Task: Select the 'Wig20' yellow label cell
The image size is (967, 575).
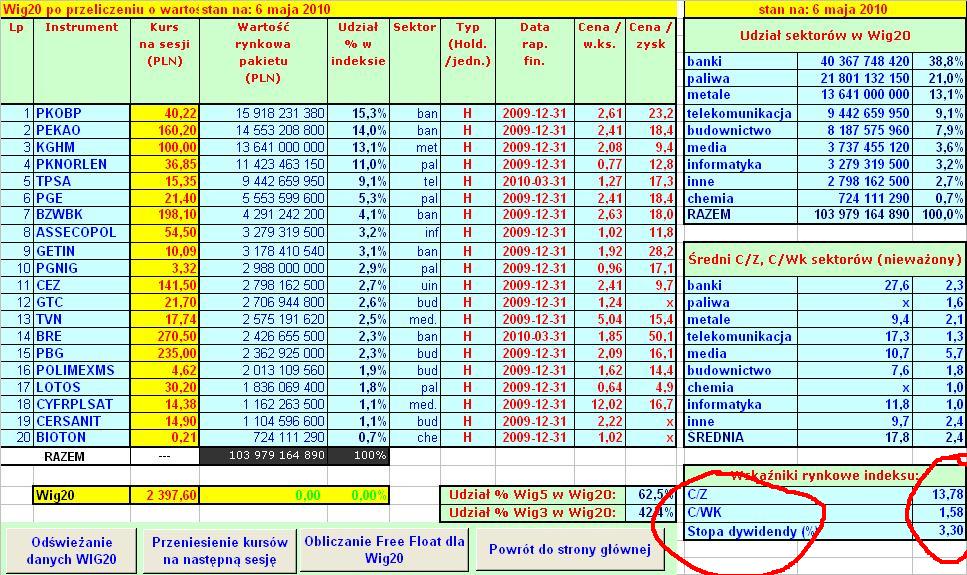Action: click(81, 495)
